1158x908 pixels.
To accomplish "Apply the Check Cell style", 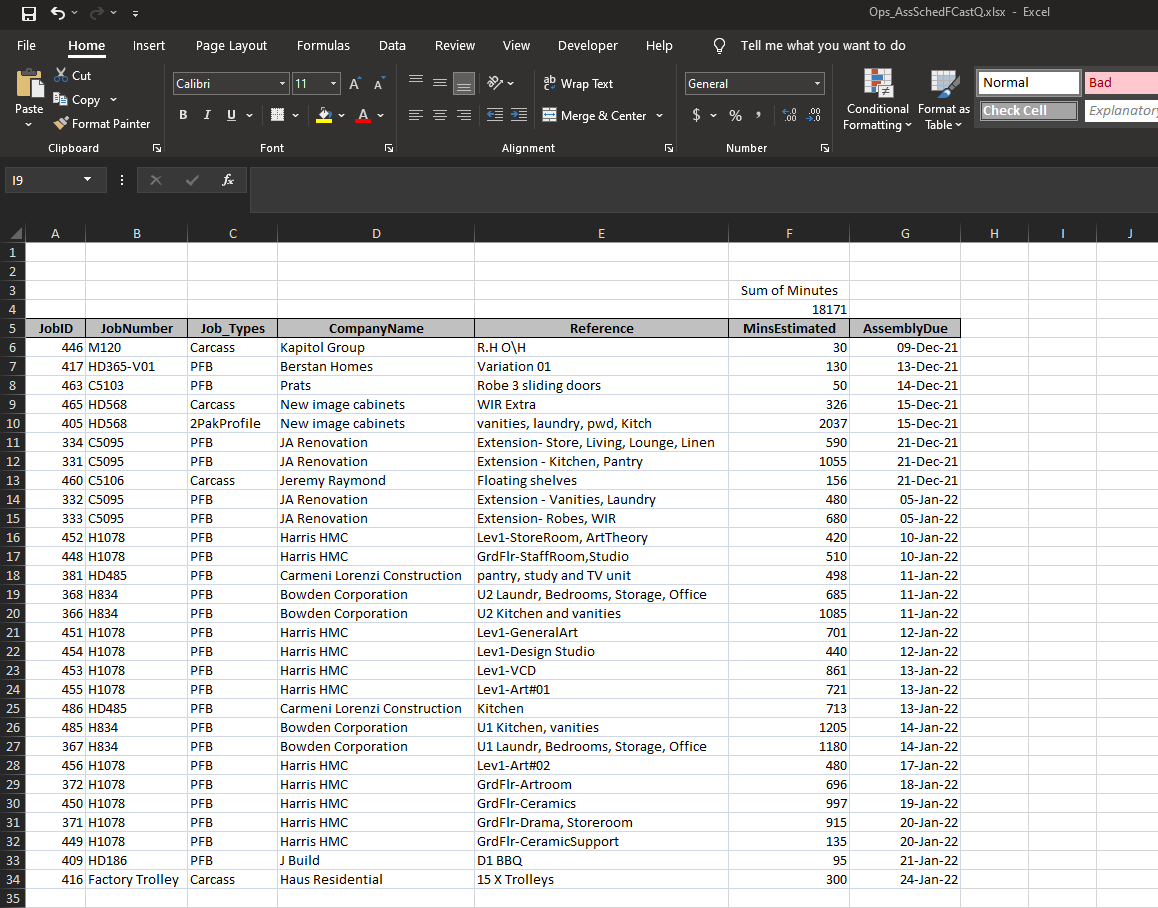I will click(1029, 111).
